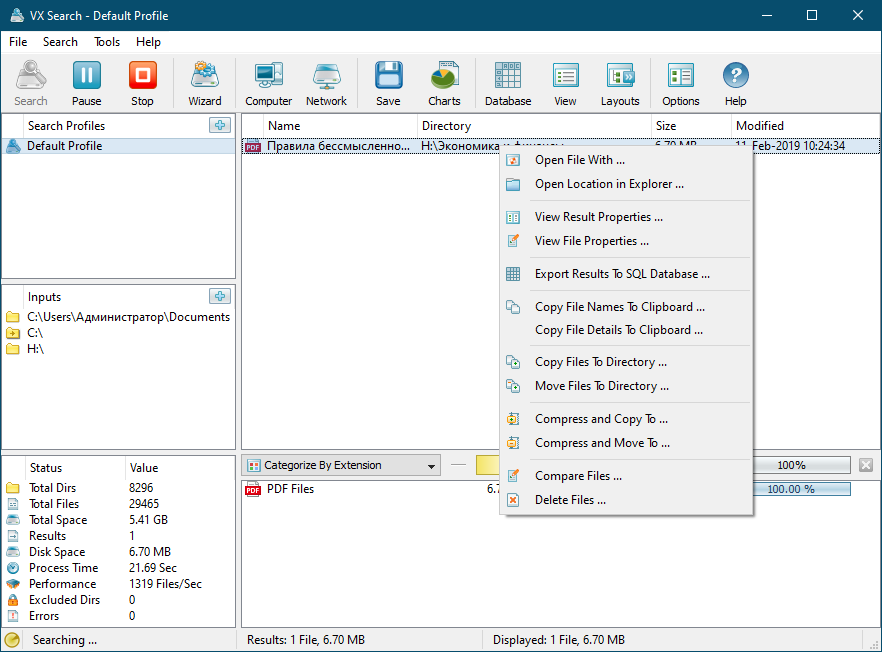Add a new input directory
Image resolution: width=882 pixels, height=652 pixels.
point(220,296)
